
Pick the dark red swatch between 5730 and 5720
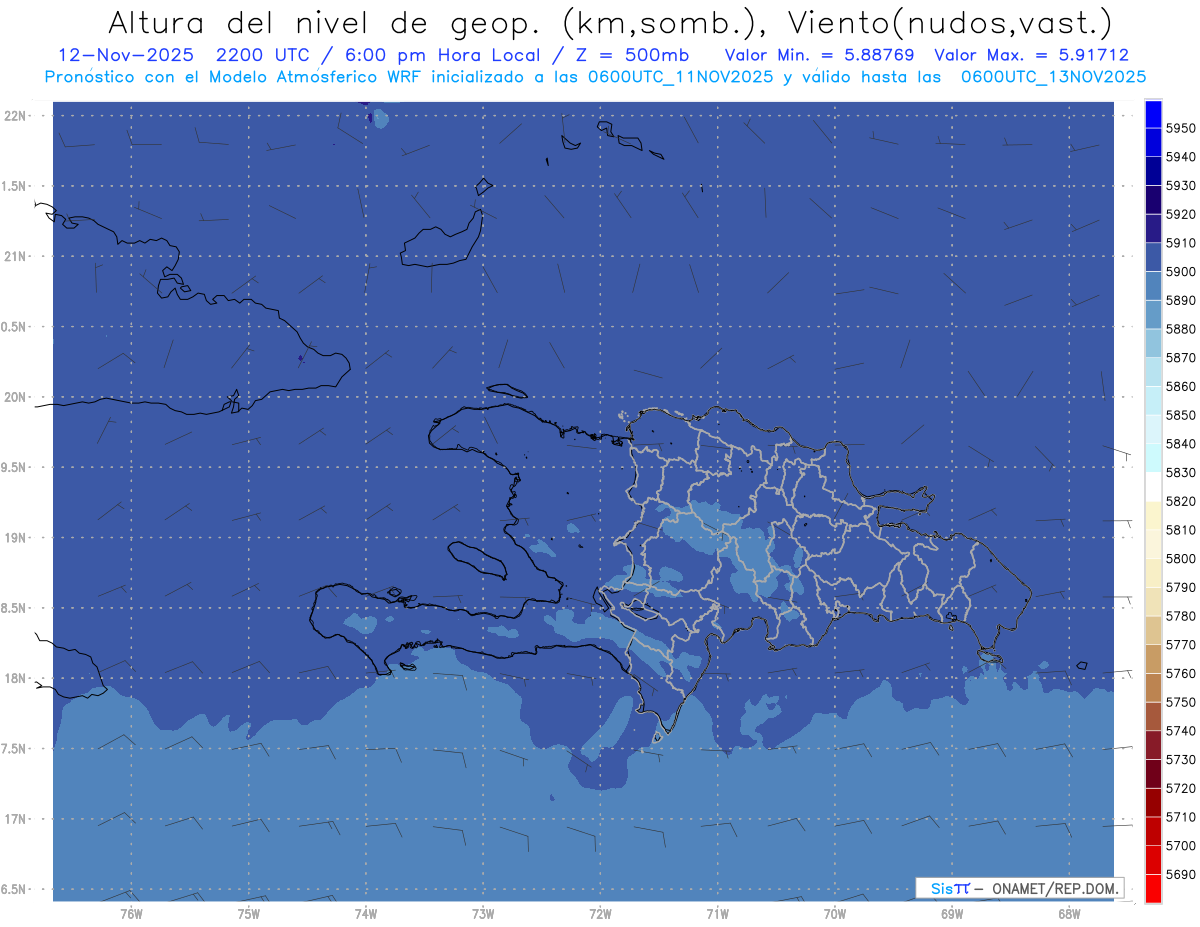tap(1153, 774)
